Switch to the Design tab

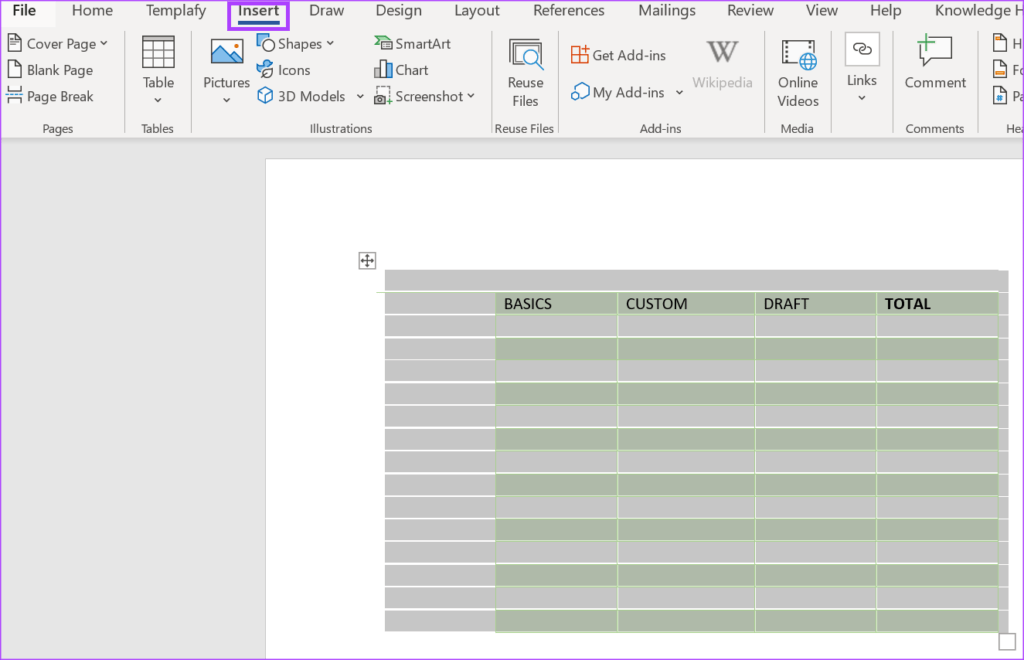pos(398,11)
